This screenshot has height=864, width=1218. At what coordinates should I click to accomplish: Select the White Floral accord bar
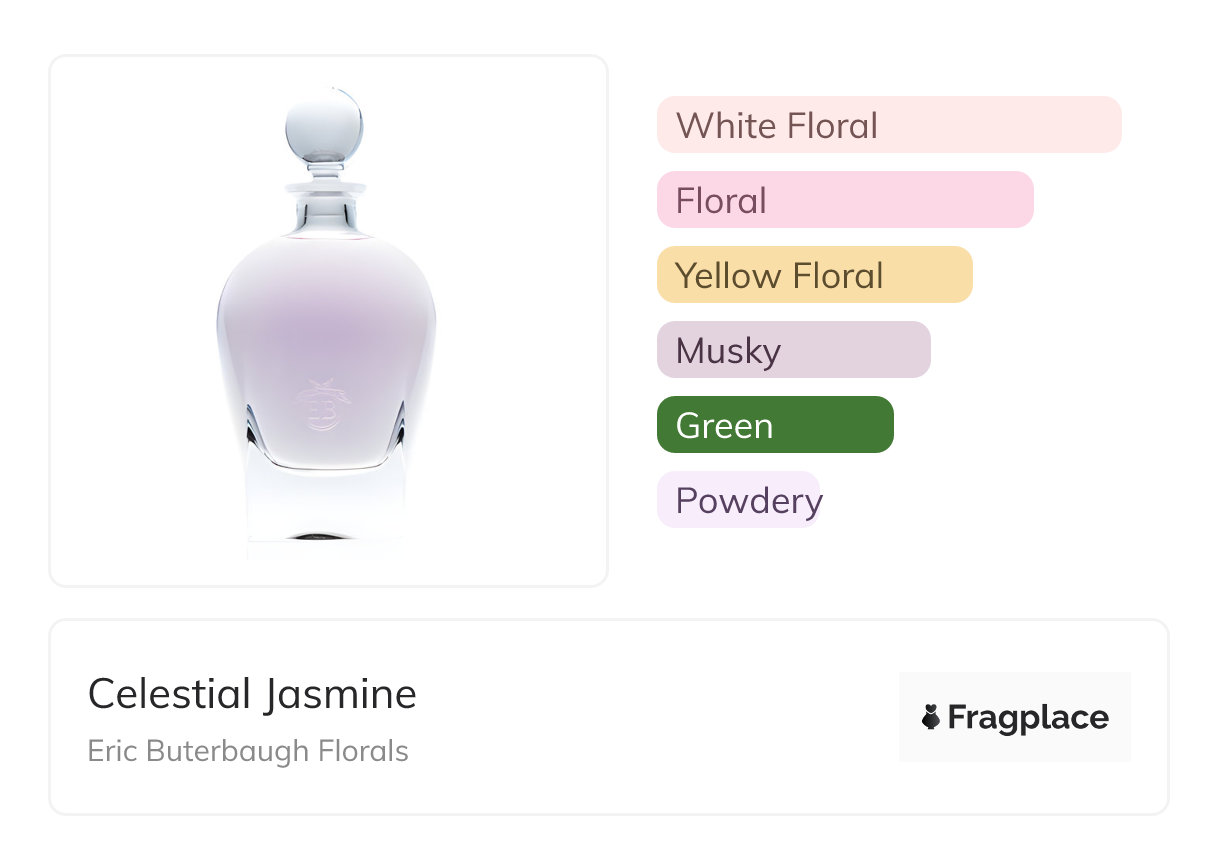pyautogui.click(x=888, y=125)
